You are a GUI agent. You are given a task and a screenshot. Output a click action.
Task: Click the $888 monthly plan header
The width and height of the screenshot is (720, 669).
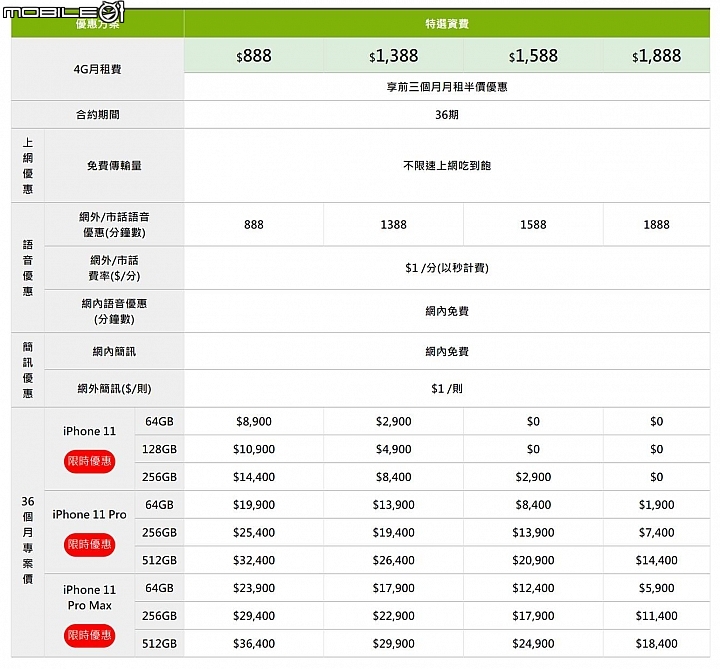253,56
